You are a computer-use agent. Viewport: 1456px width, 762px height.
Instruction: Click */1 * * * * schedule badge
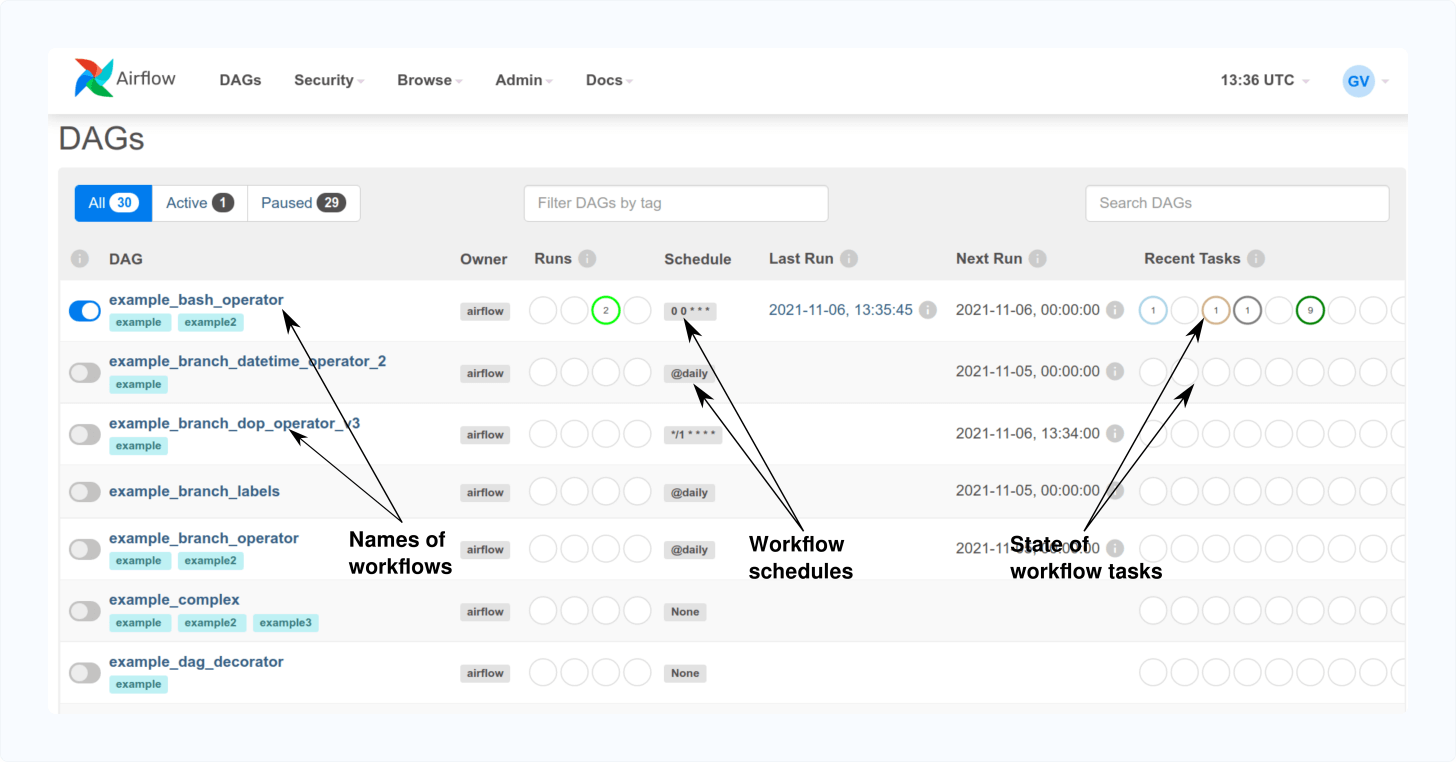point(692,435)
